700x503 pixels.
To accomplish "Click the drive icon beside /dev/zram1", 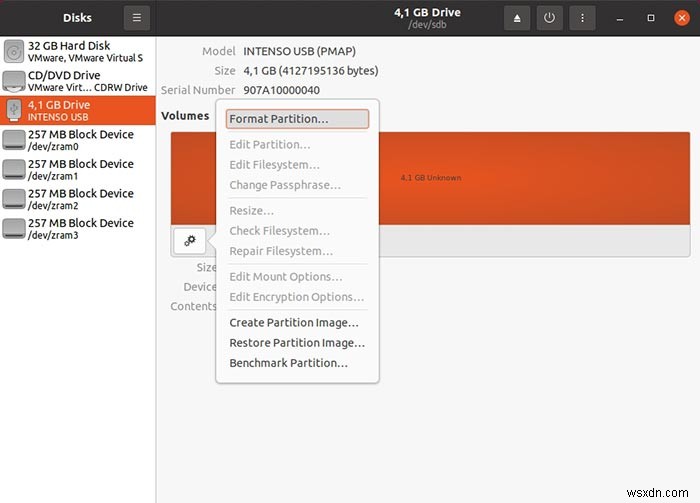I will (x=14, y=170).
